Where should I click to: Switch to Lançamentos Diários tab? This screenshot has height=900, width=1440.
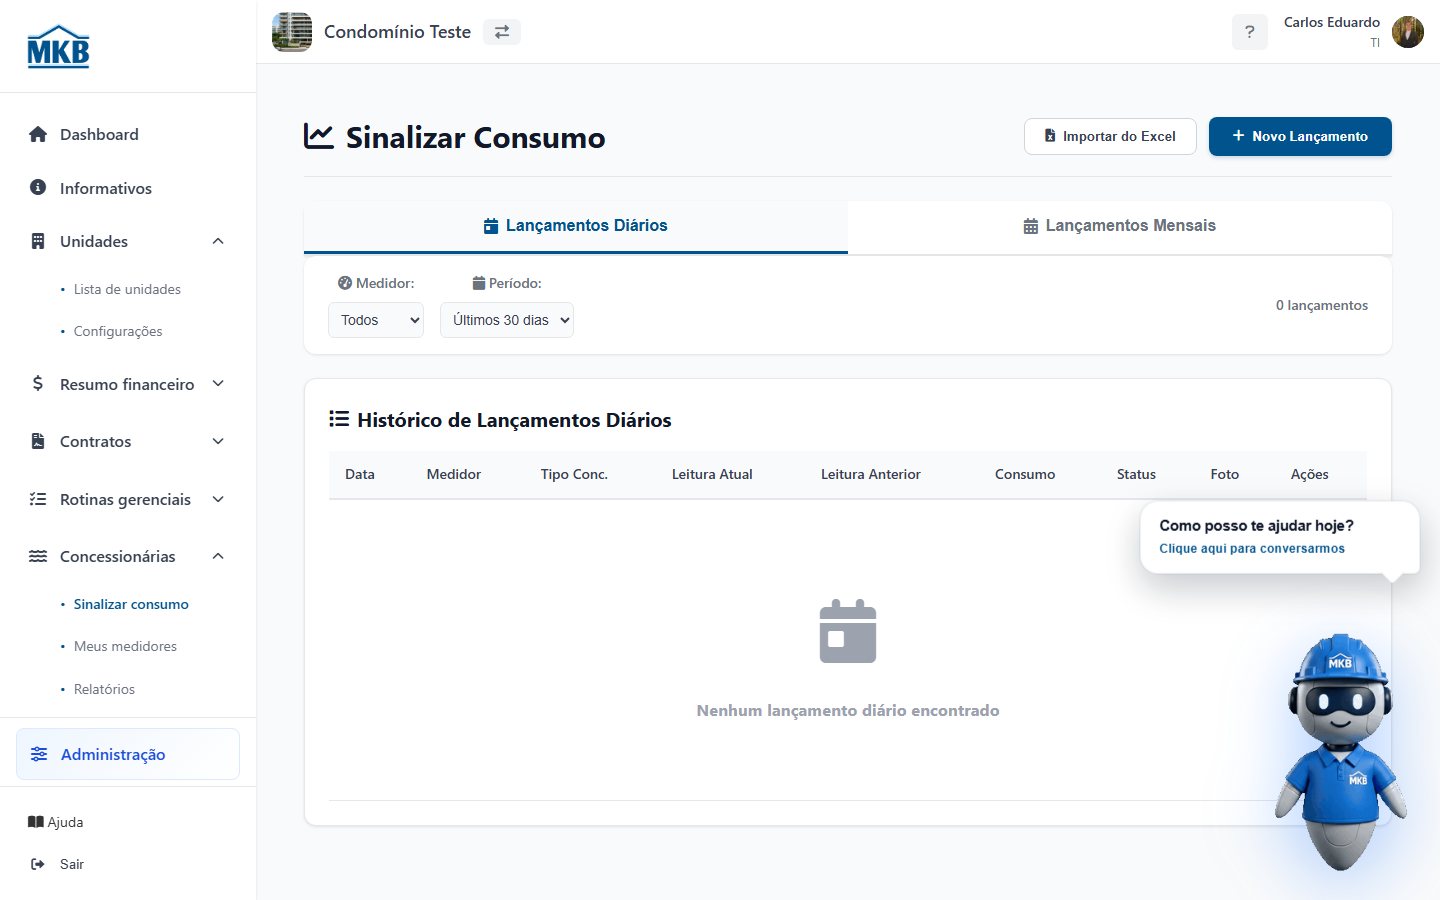click(x=576, y=227)
